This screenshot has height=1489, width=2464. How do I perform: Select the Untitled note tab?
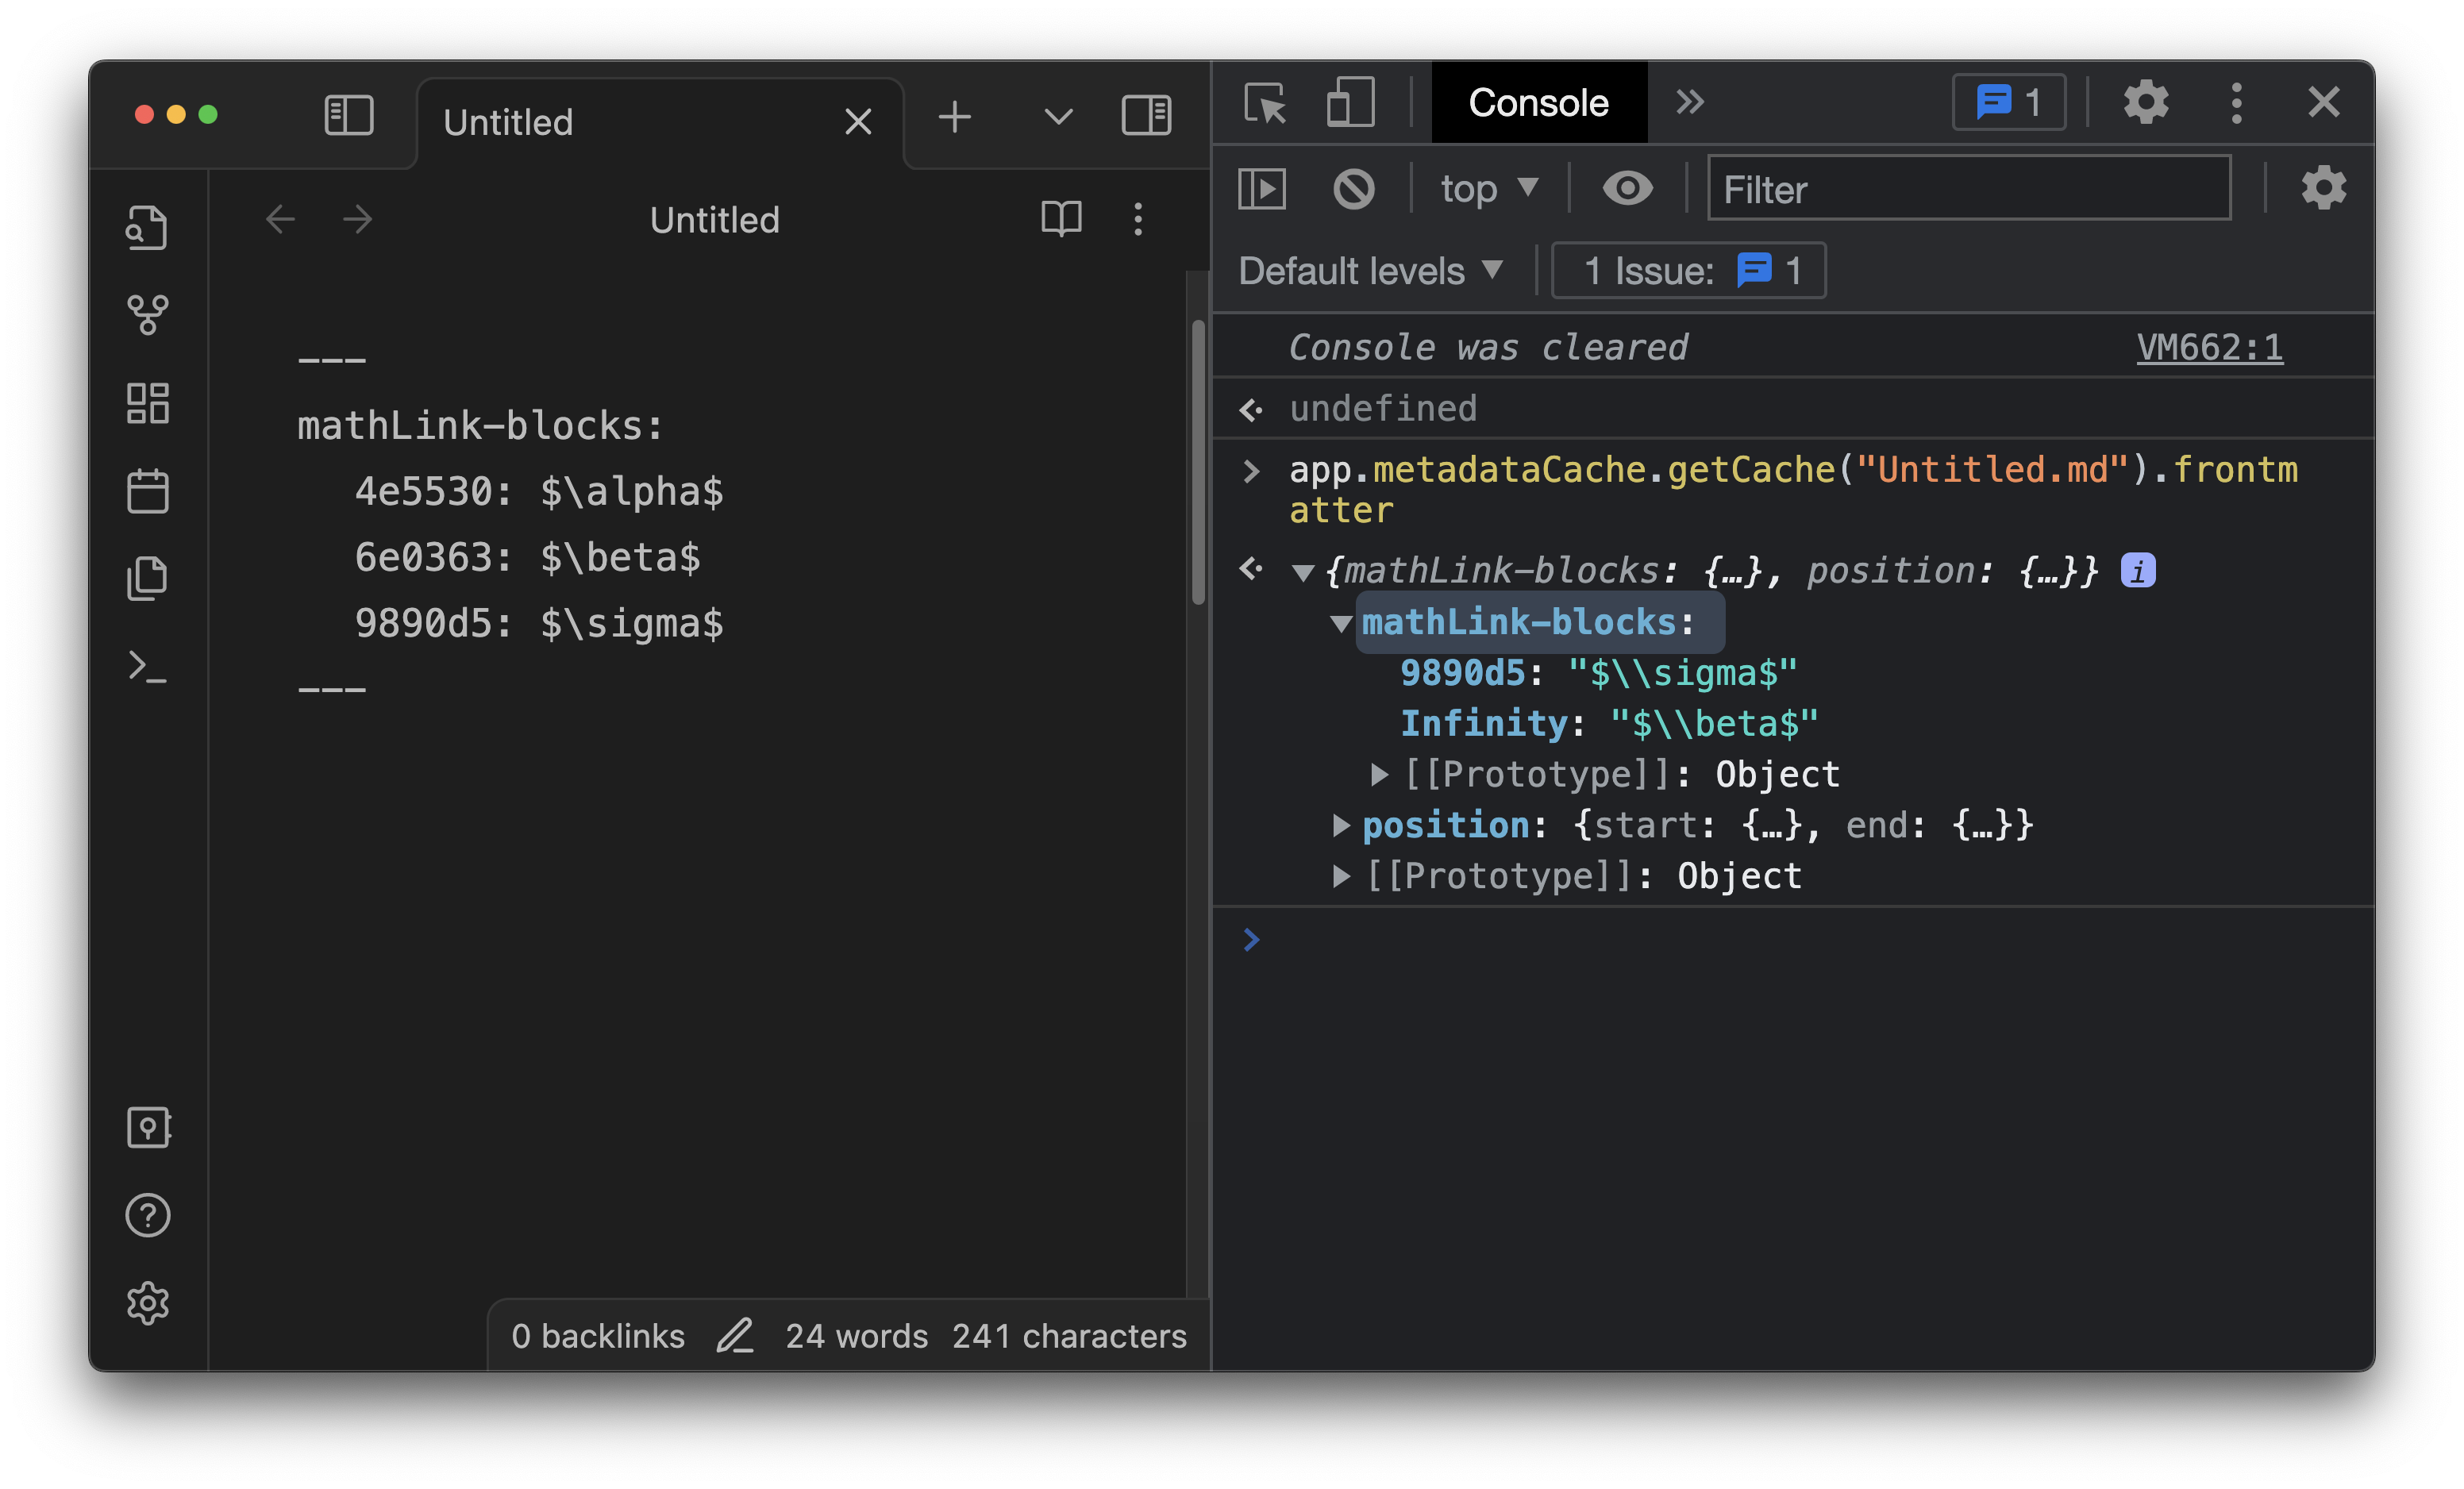coord(508,121)
